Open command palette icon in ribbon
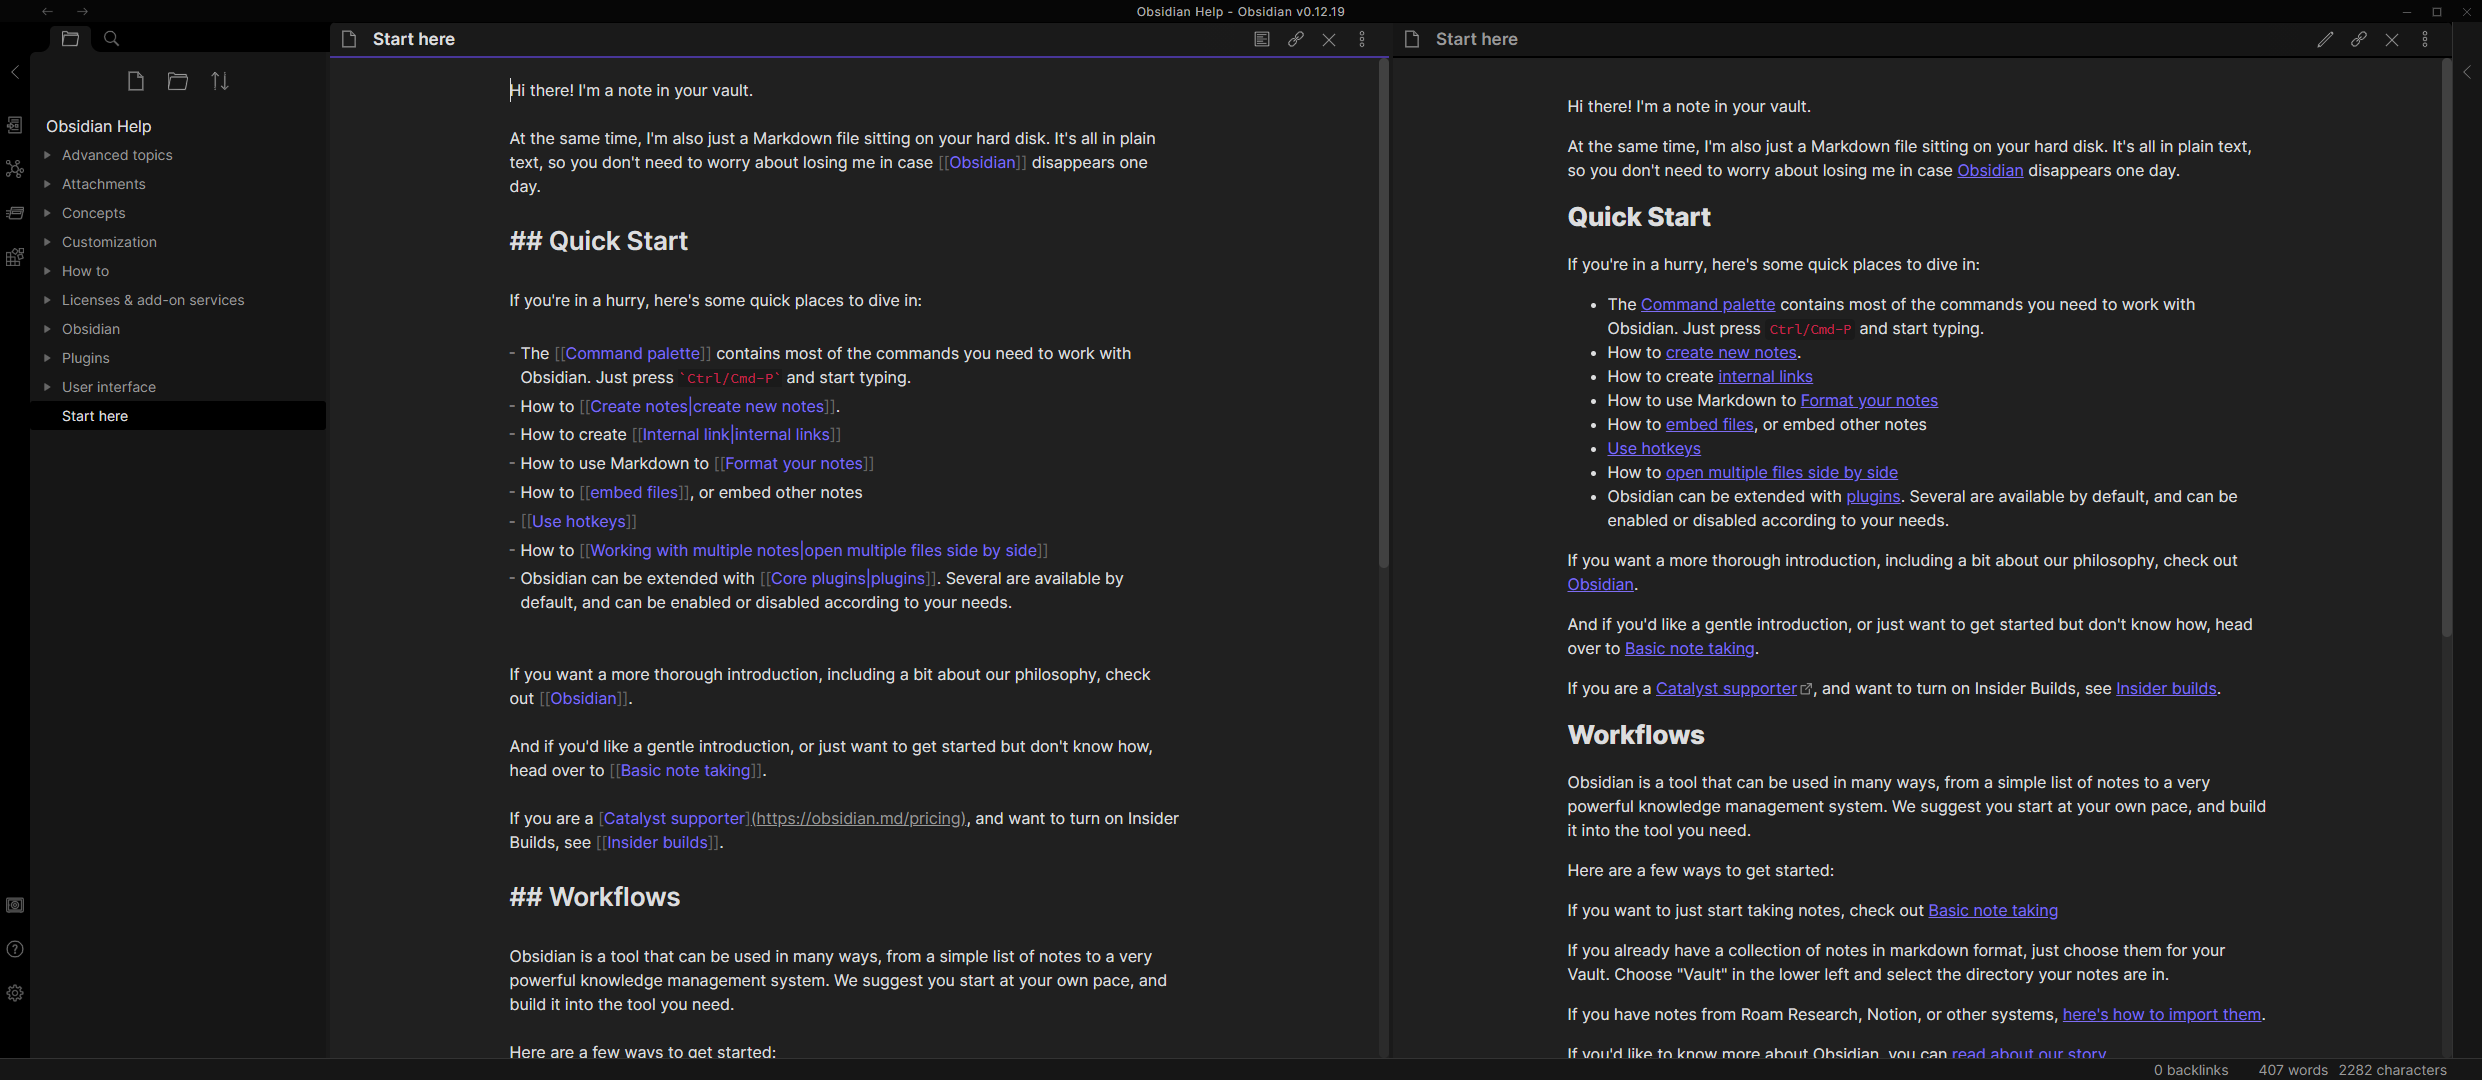 click(15, 257)
